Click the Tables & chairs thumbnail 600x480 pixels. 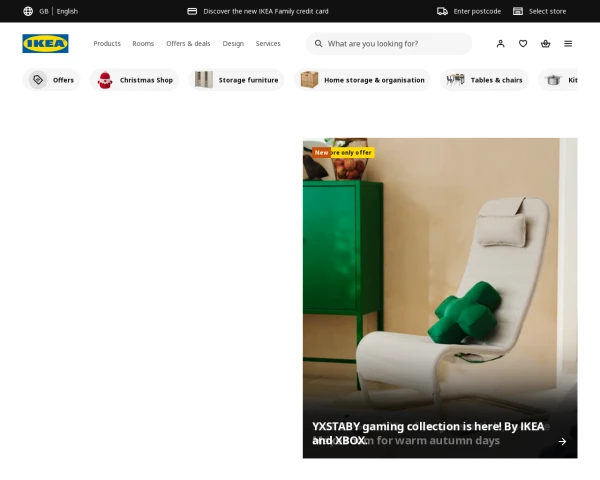tap(455, 80)
